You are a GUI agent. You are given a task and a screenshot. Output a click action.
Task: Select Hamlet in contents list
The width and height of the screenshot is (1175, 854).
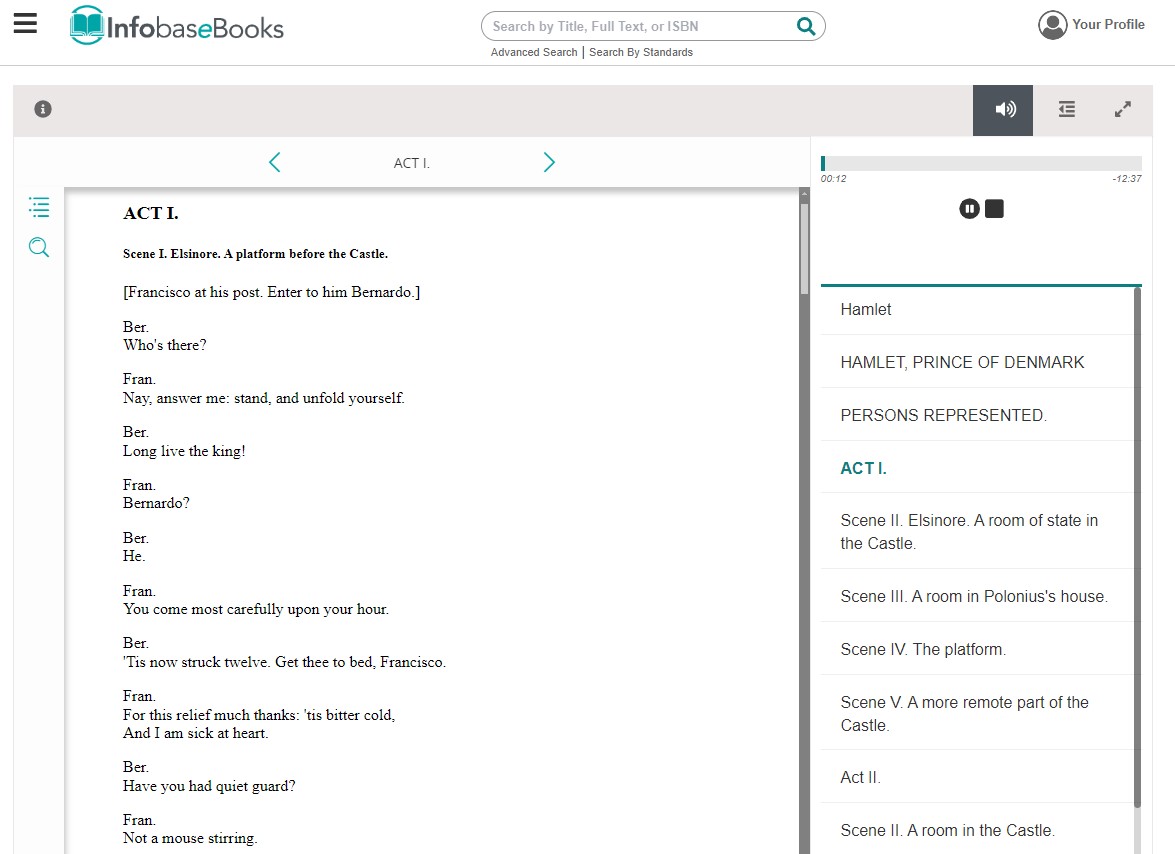[977, 309]
